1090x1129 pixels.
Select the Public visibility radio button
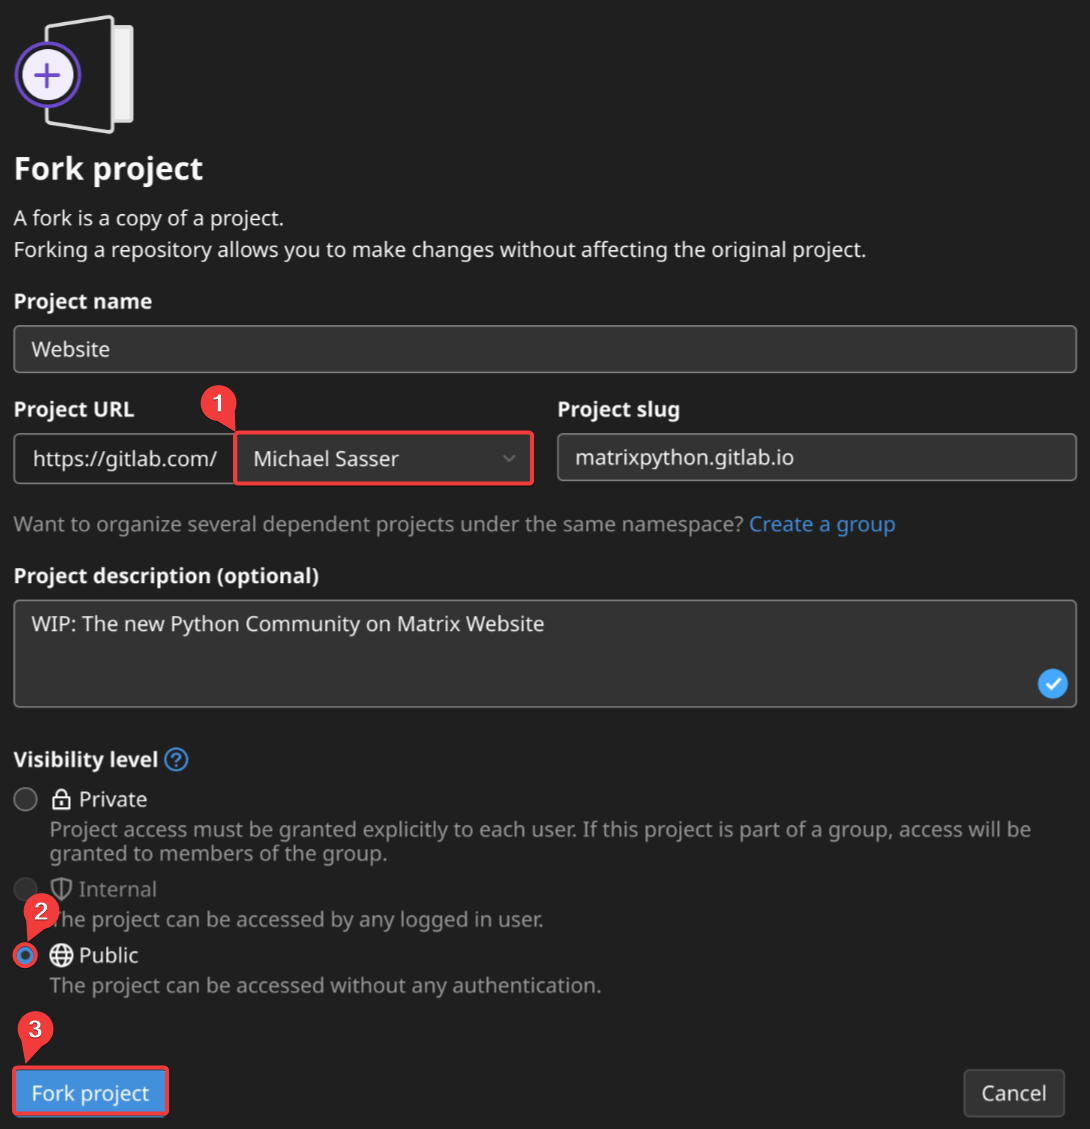[x=25, y=955]
